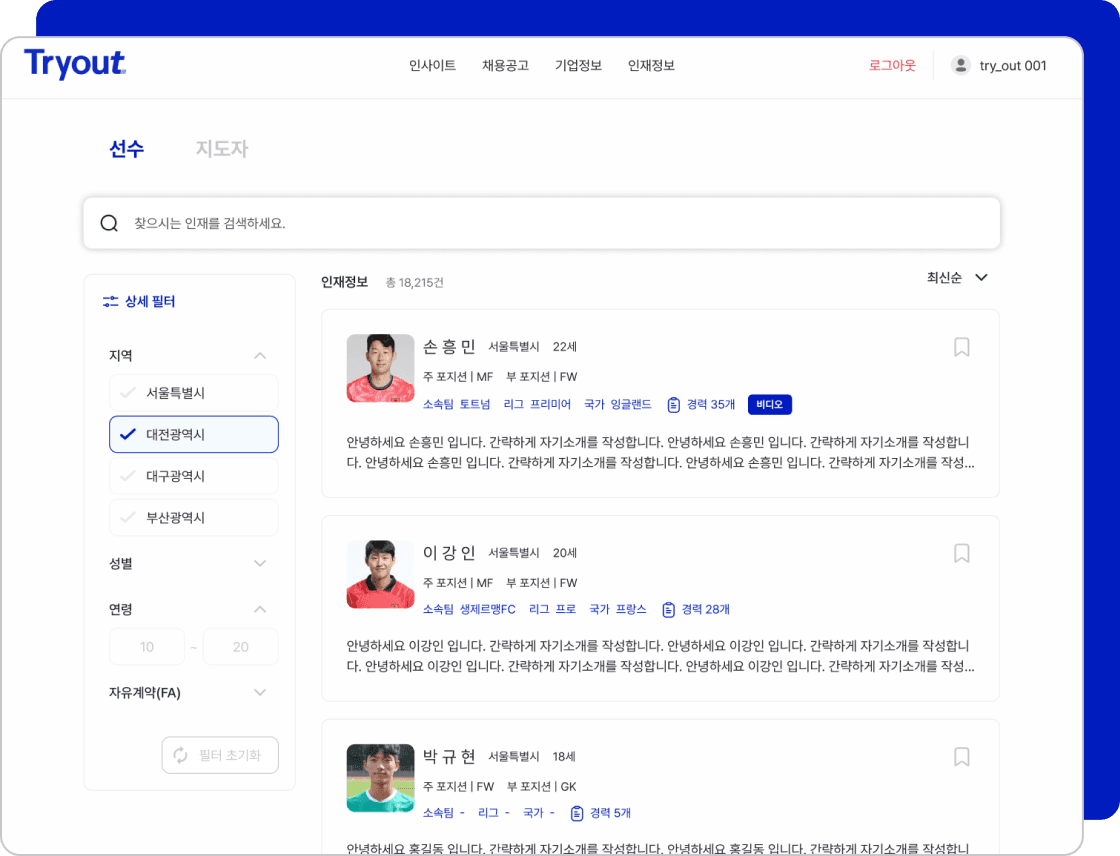This screenshot has width=1120, height=856.
Task: Open 박규현's profile photo
Action: coord(381,778)
